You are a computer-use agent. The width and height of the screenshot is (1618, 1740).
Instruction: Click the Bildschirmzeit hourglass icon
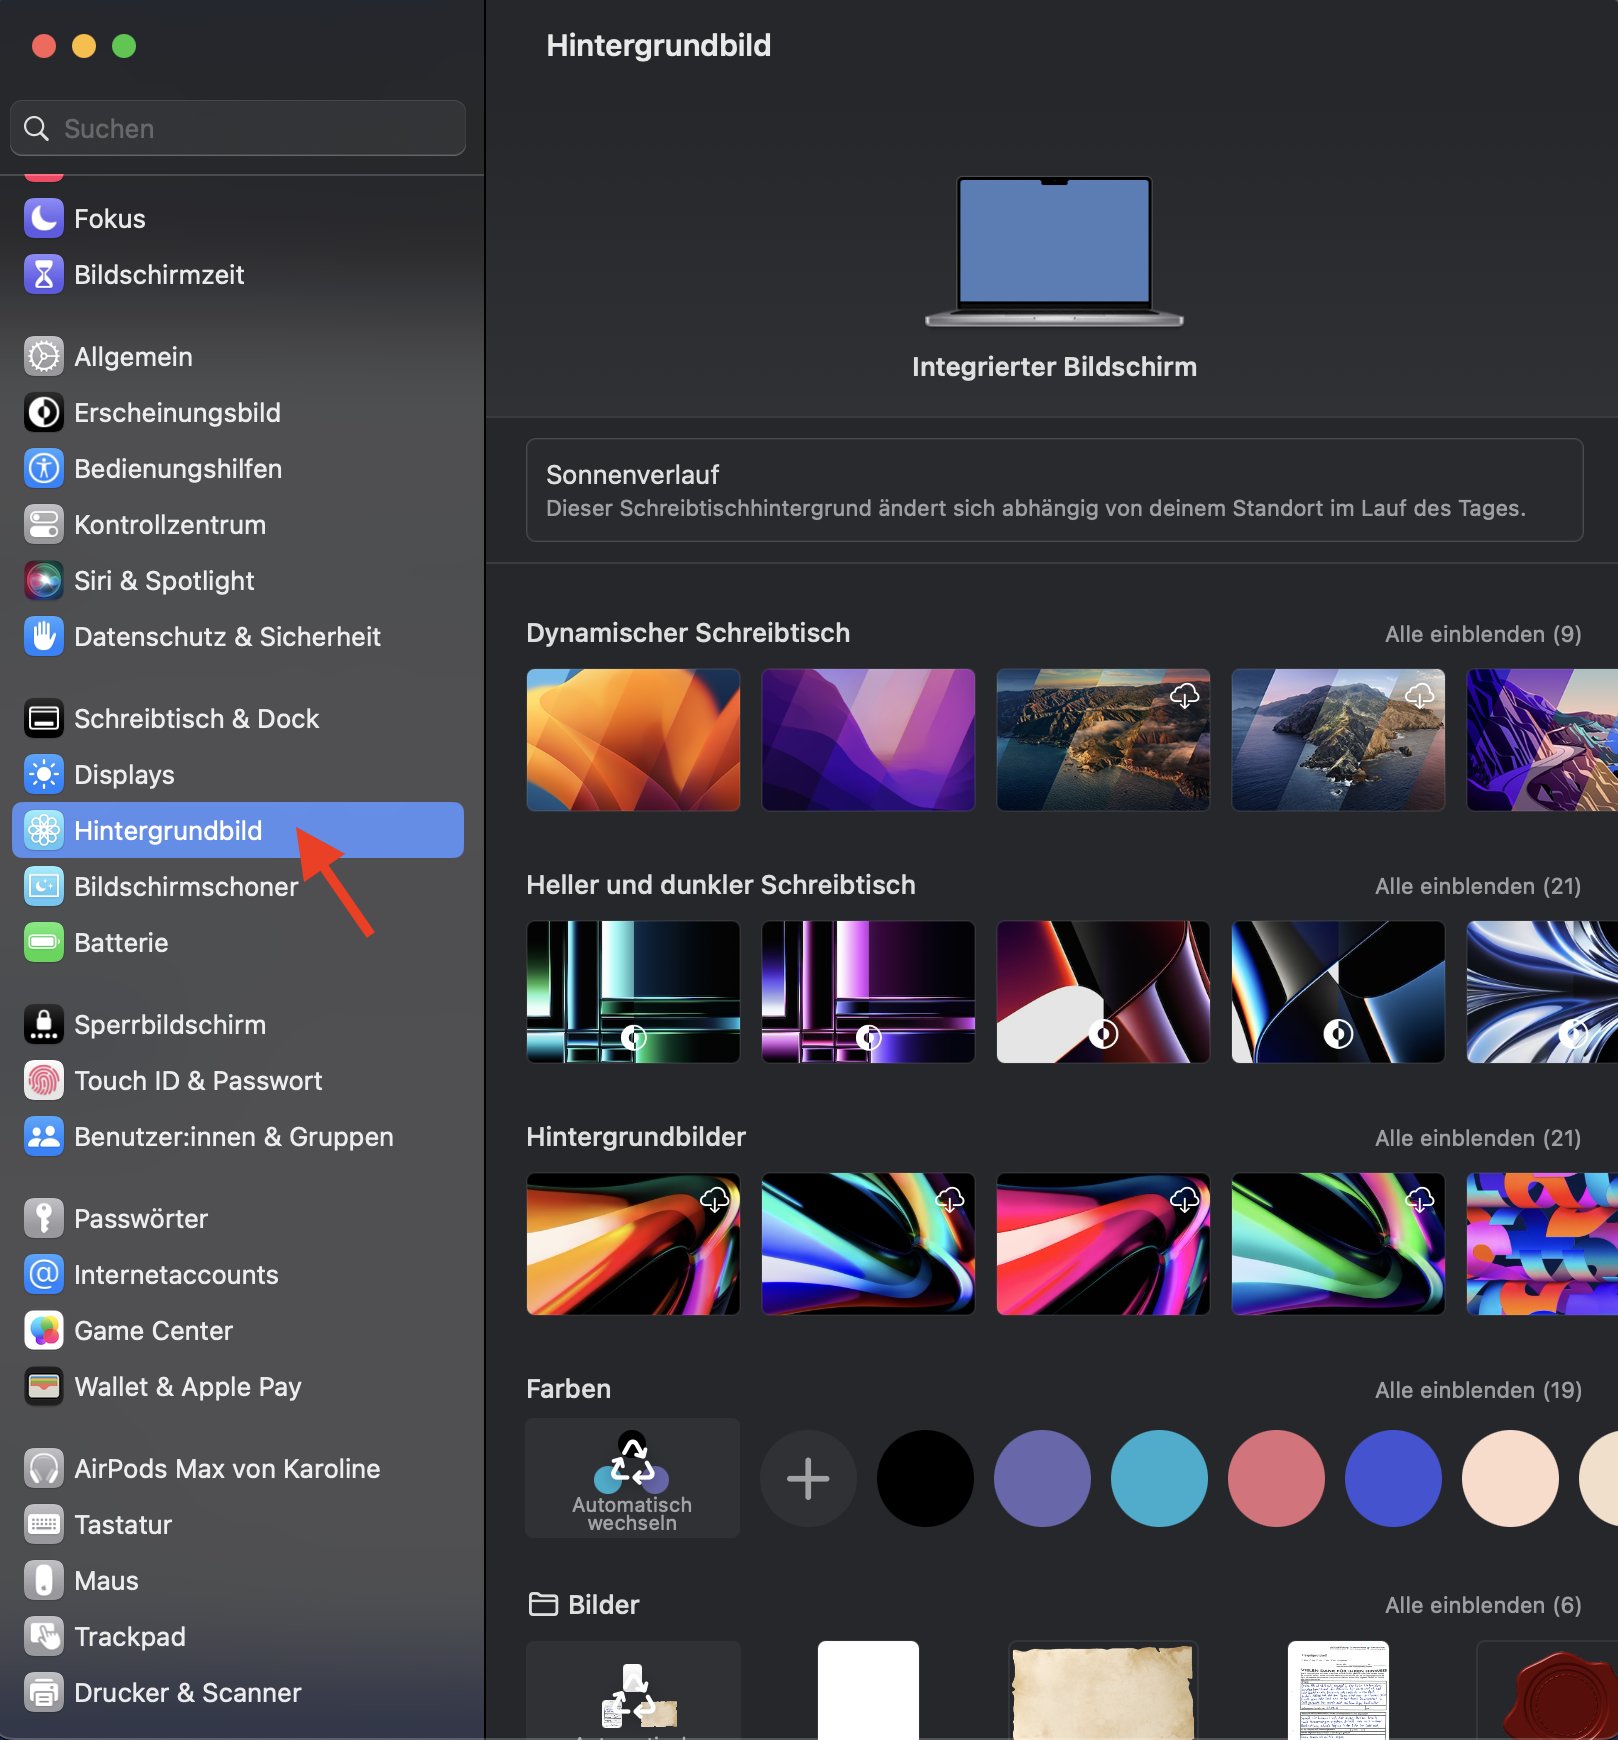[x=44, y=275]
